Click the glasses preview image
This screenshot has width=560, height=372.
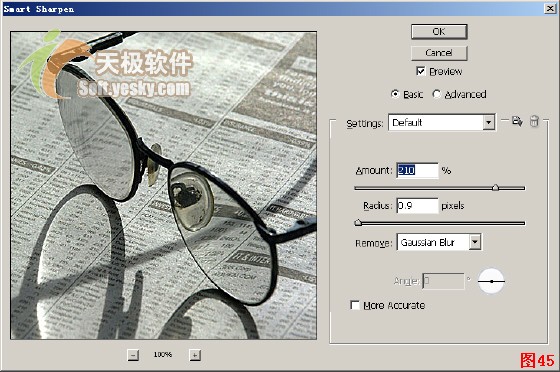164,185
